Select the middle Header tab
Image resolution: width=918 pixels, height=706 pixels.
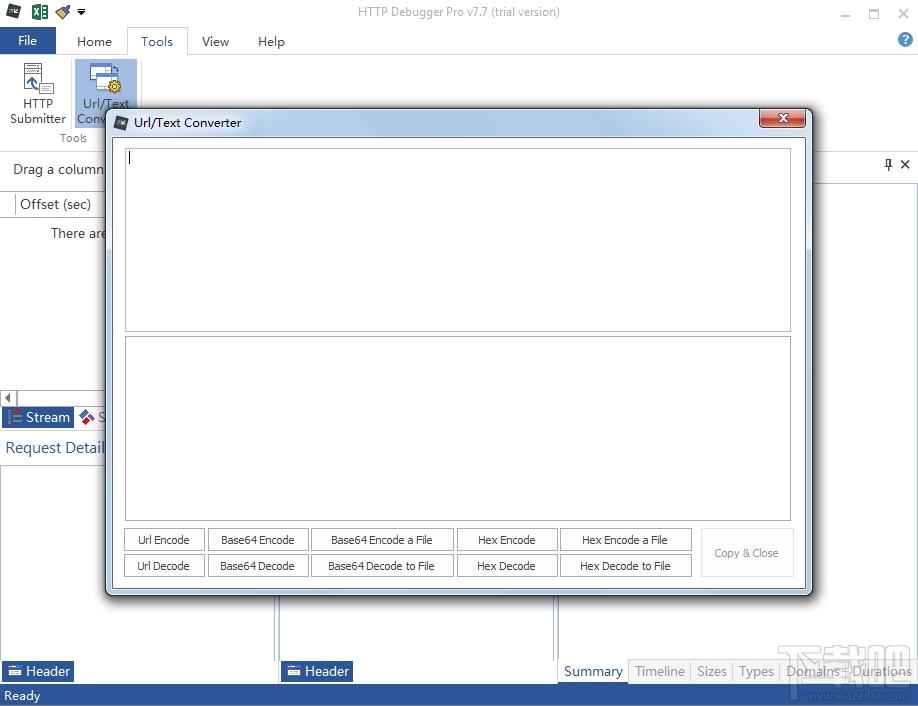[317, 671]
